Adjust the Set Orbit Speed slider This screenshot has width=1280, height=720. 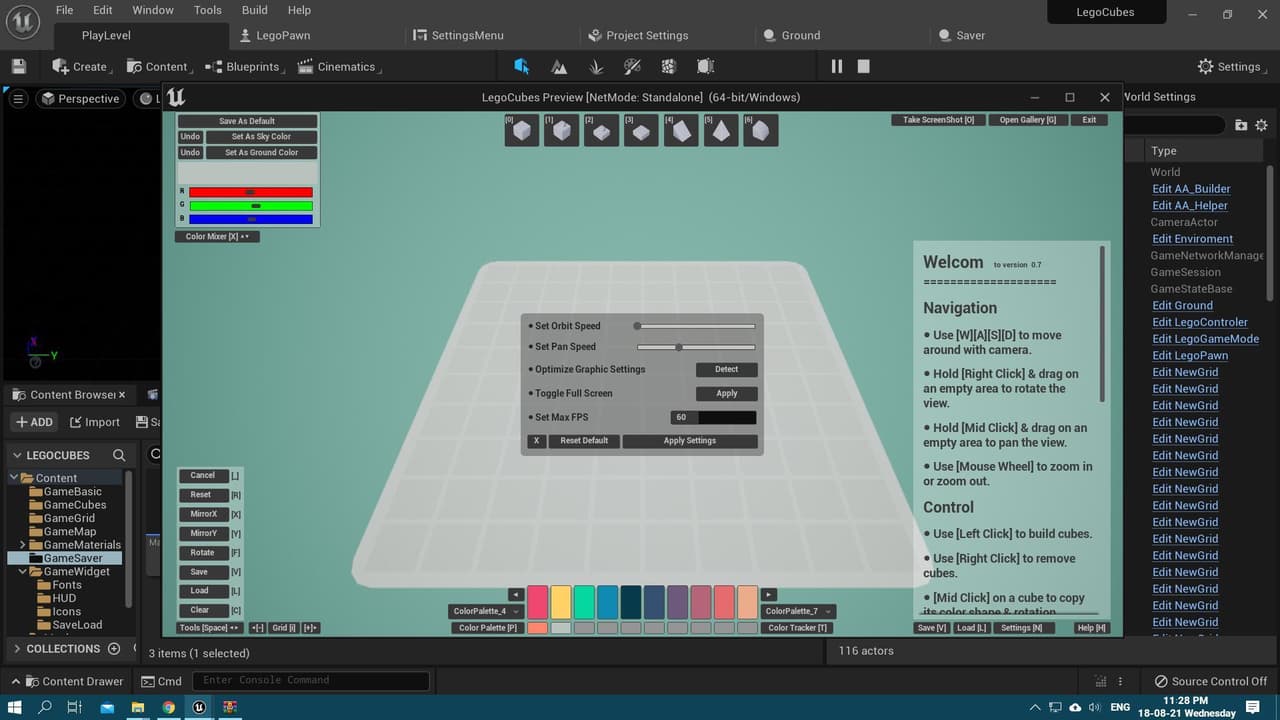(695, 326)
